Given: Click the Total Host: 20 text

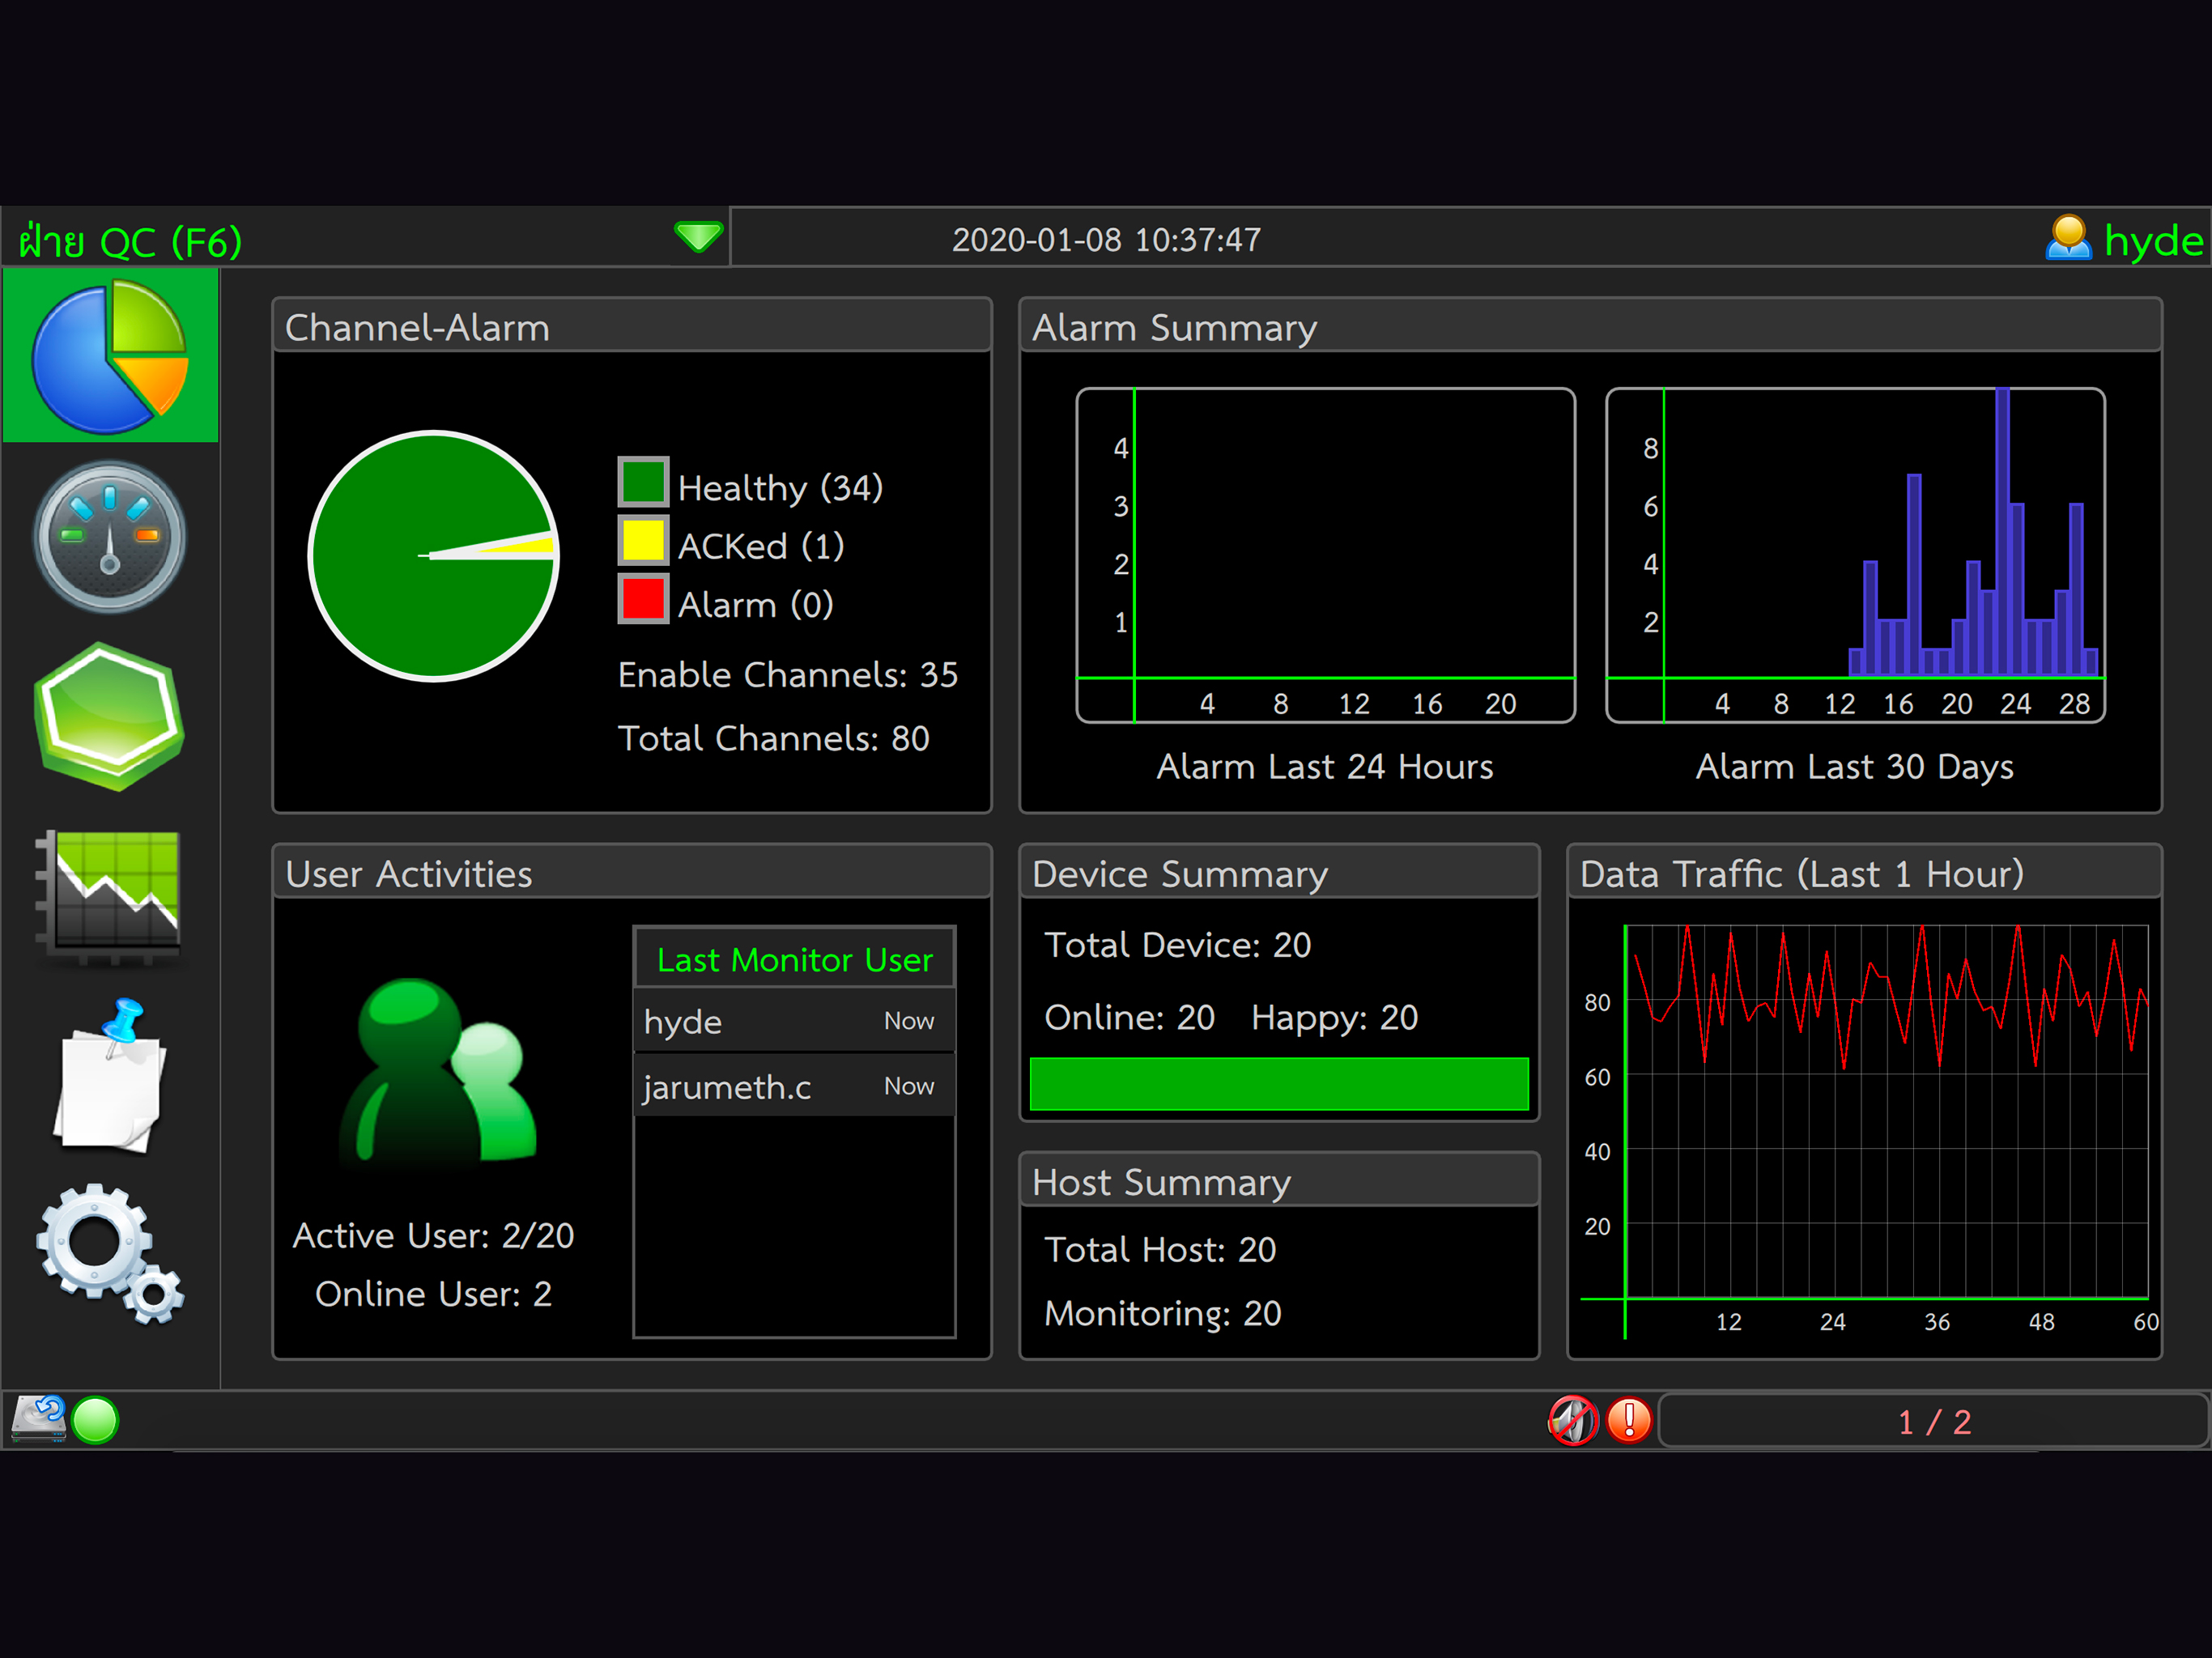Looking at the screenshot, I should point(1160,1250).
